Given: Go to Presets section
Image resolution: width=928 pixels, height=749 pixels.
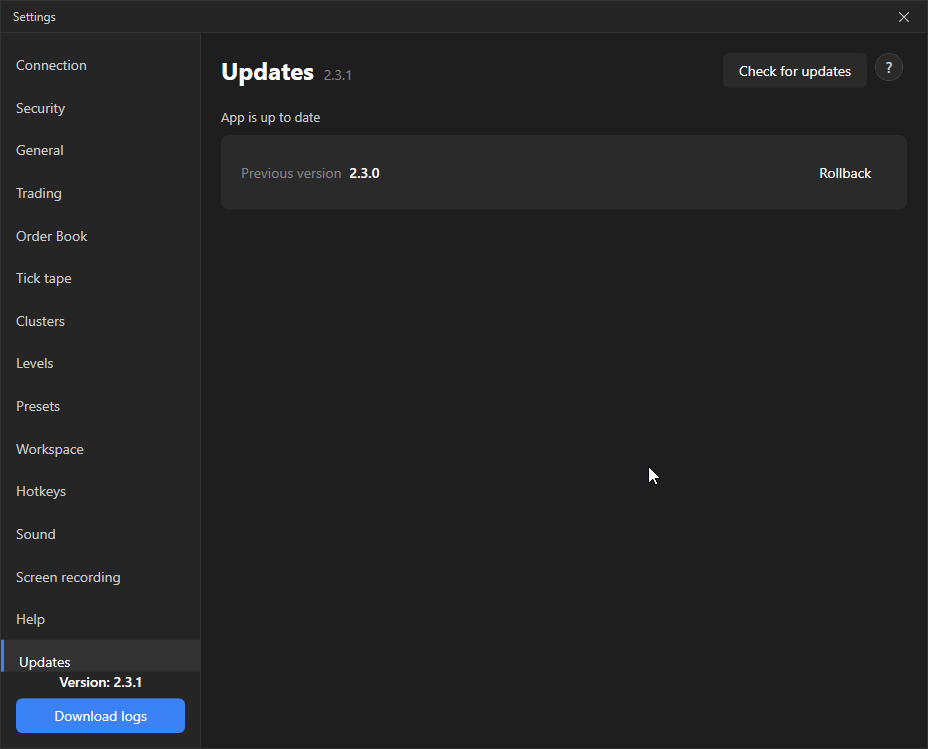Looking at the screenshot, I should click(101, 406).
